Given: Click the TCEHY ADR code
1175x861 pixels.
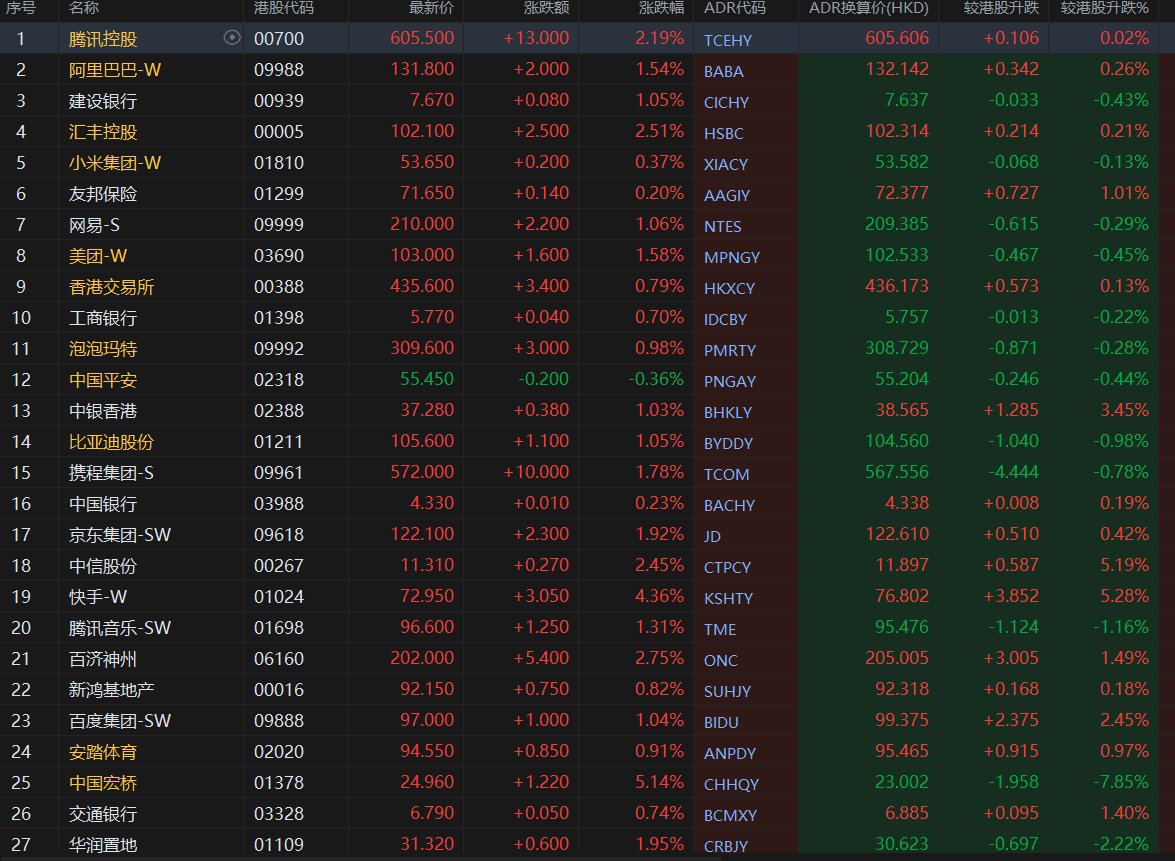Looking at the screenshot, I should pos(727,39).
